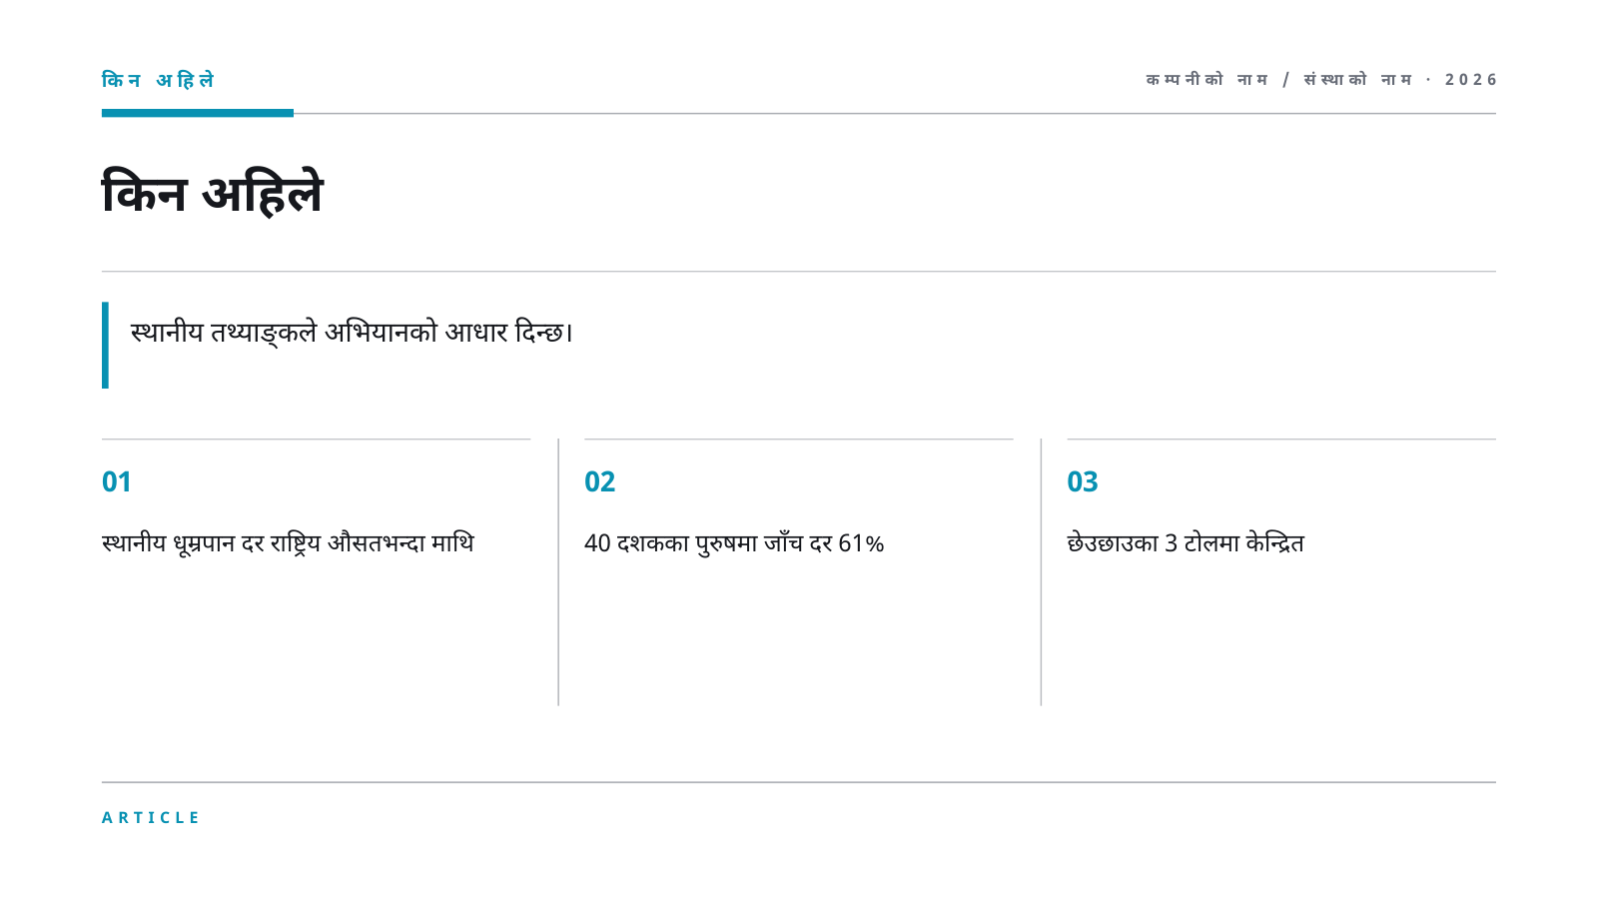Click the main title 'किन अहिले'
The width and height of the screenshot is (1598, 900).
(x=212, y=192)
